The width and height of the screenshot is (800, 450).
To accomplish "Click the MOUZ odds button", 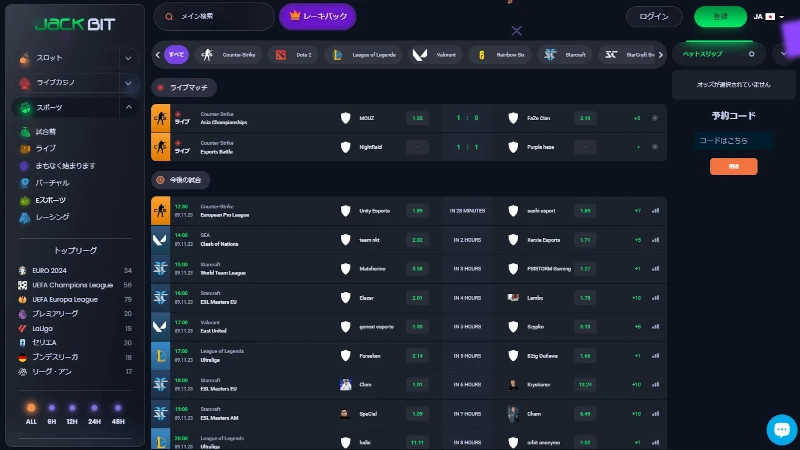I will tap(417, 118).
